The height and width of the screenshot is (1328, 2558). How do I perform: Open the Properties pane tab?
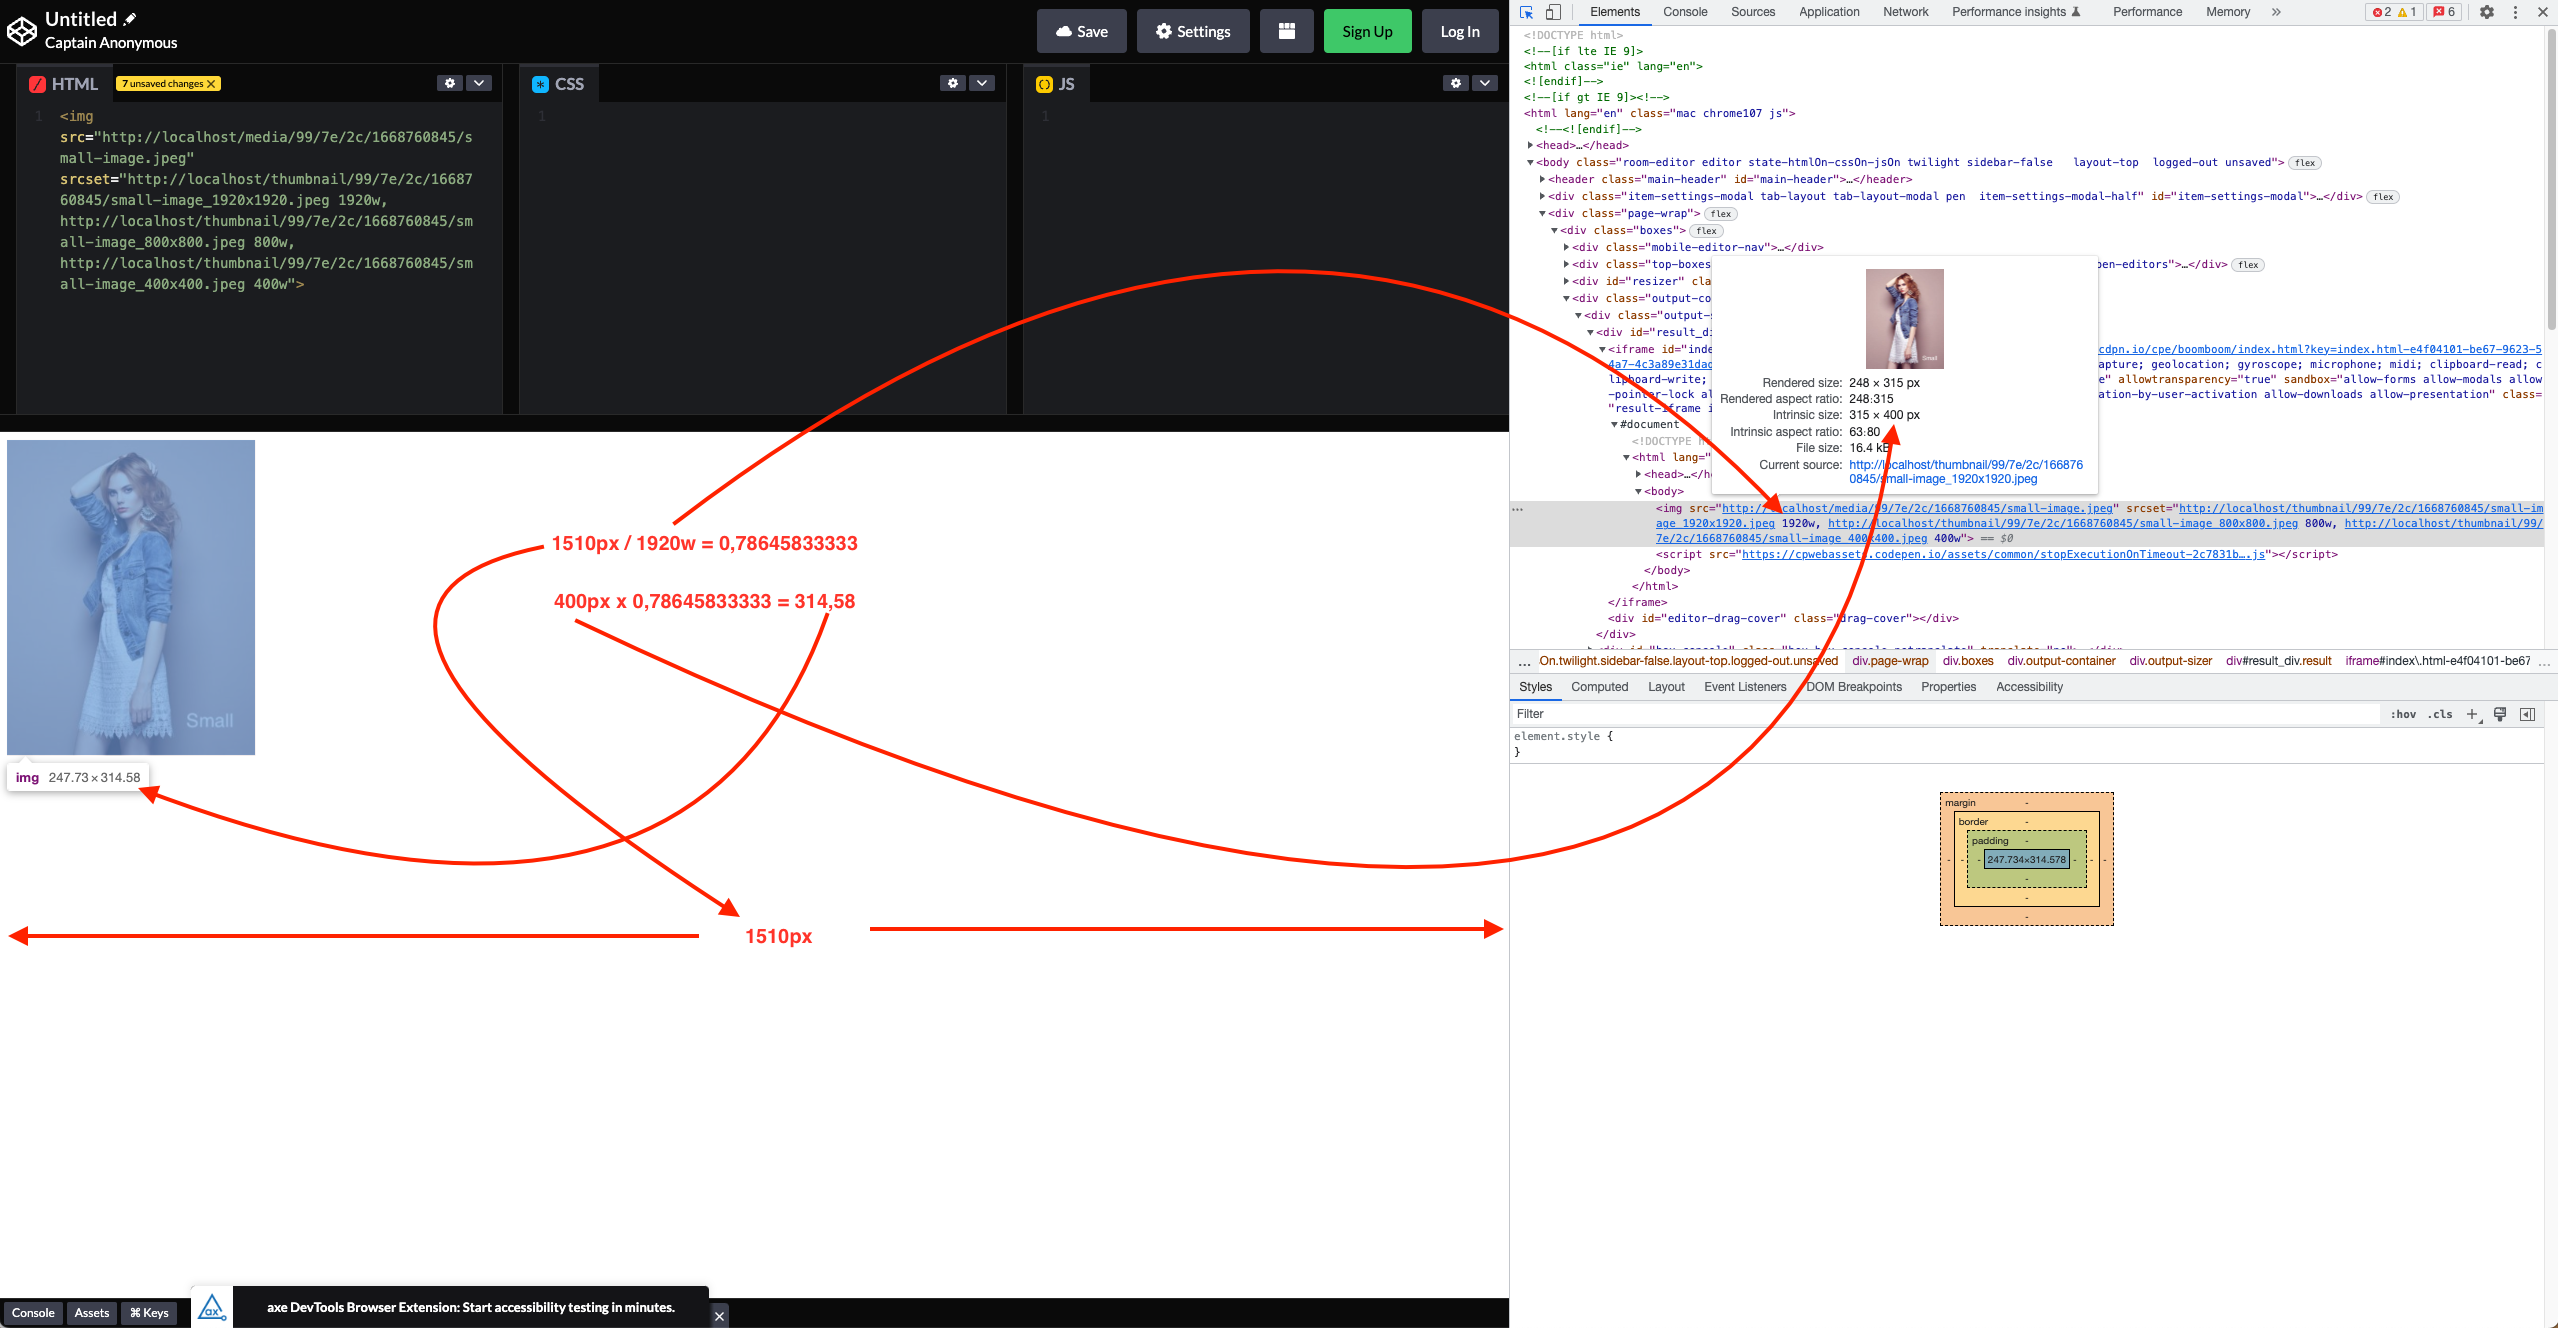coord(1948,687)
